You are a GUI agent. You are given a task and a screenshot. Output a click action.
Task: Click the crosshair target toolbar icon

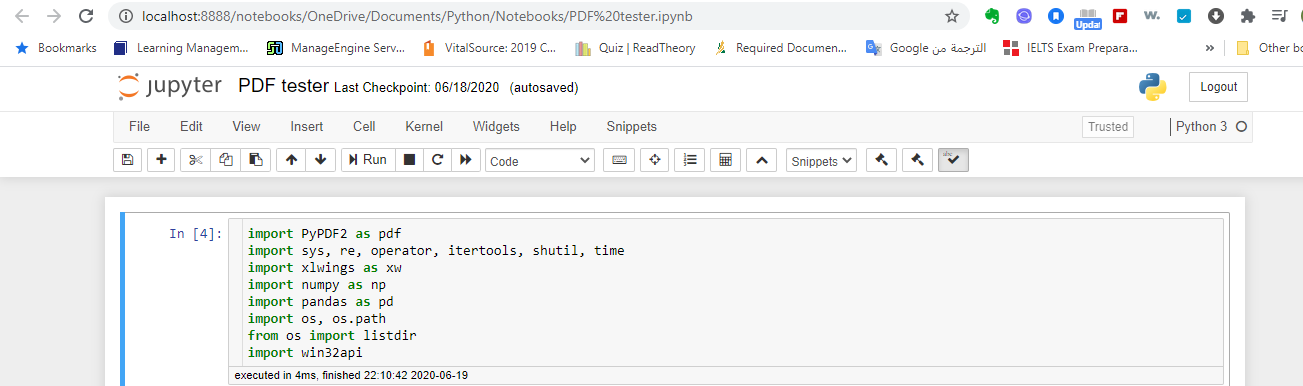tap(654, 160)
